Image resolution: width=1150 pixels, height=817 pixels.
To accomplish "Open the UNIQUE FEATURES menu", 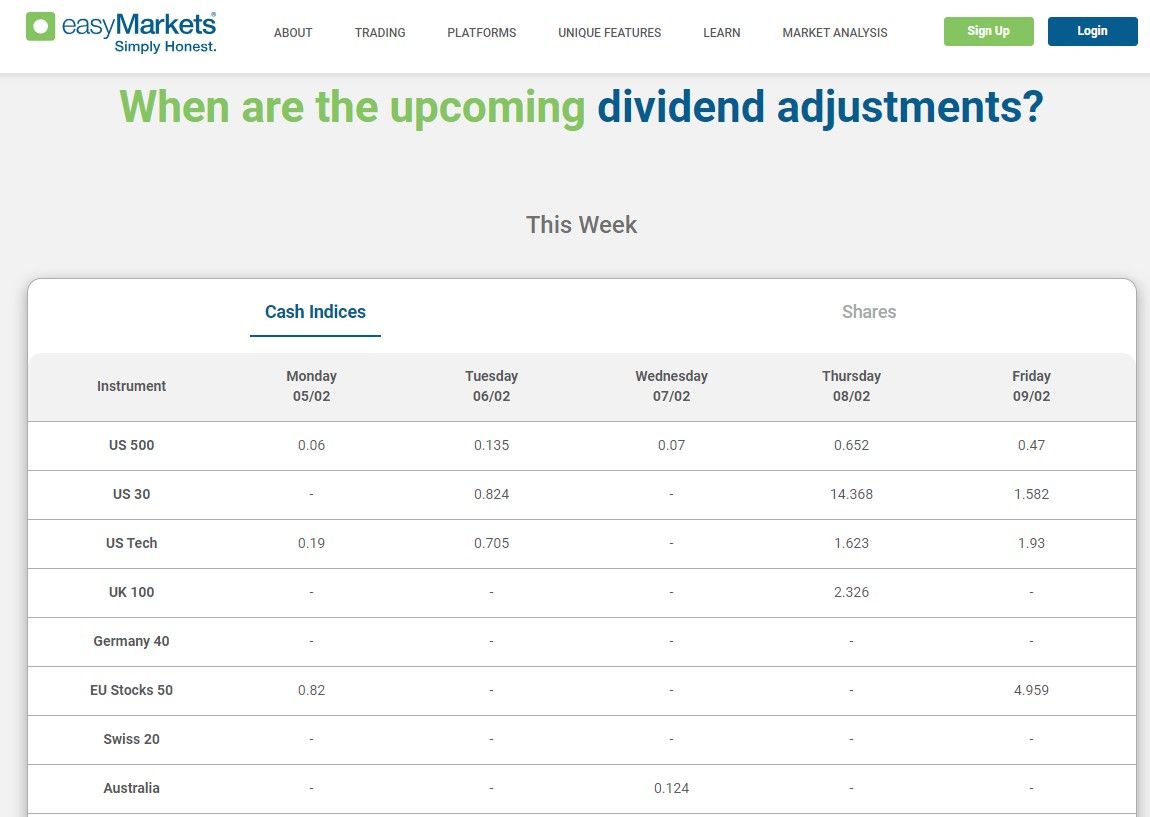I will pyautogui.click(x=609, y=33).
